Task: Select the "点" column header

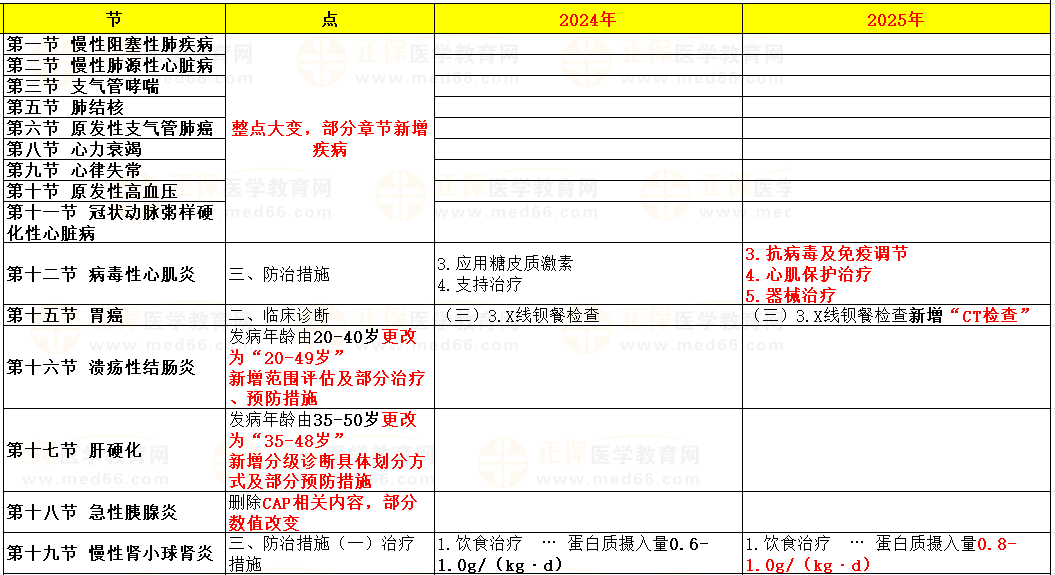Action: (x=330, y=19)
